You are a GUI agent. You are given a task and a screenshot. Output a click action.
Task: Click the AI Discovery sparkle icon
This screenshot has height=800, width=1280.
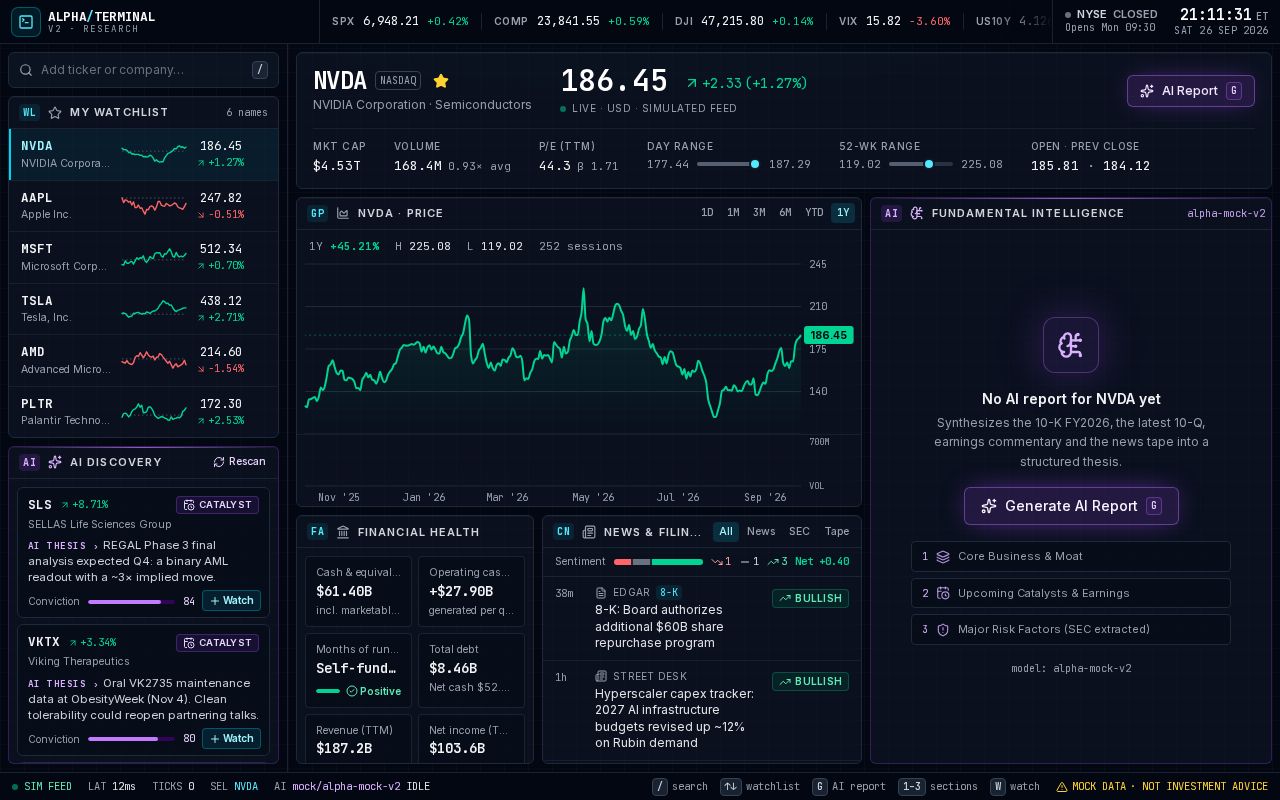point(55,462)
